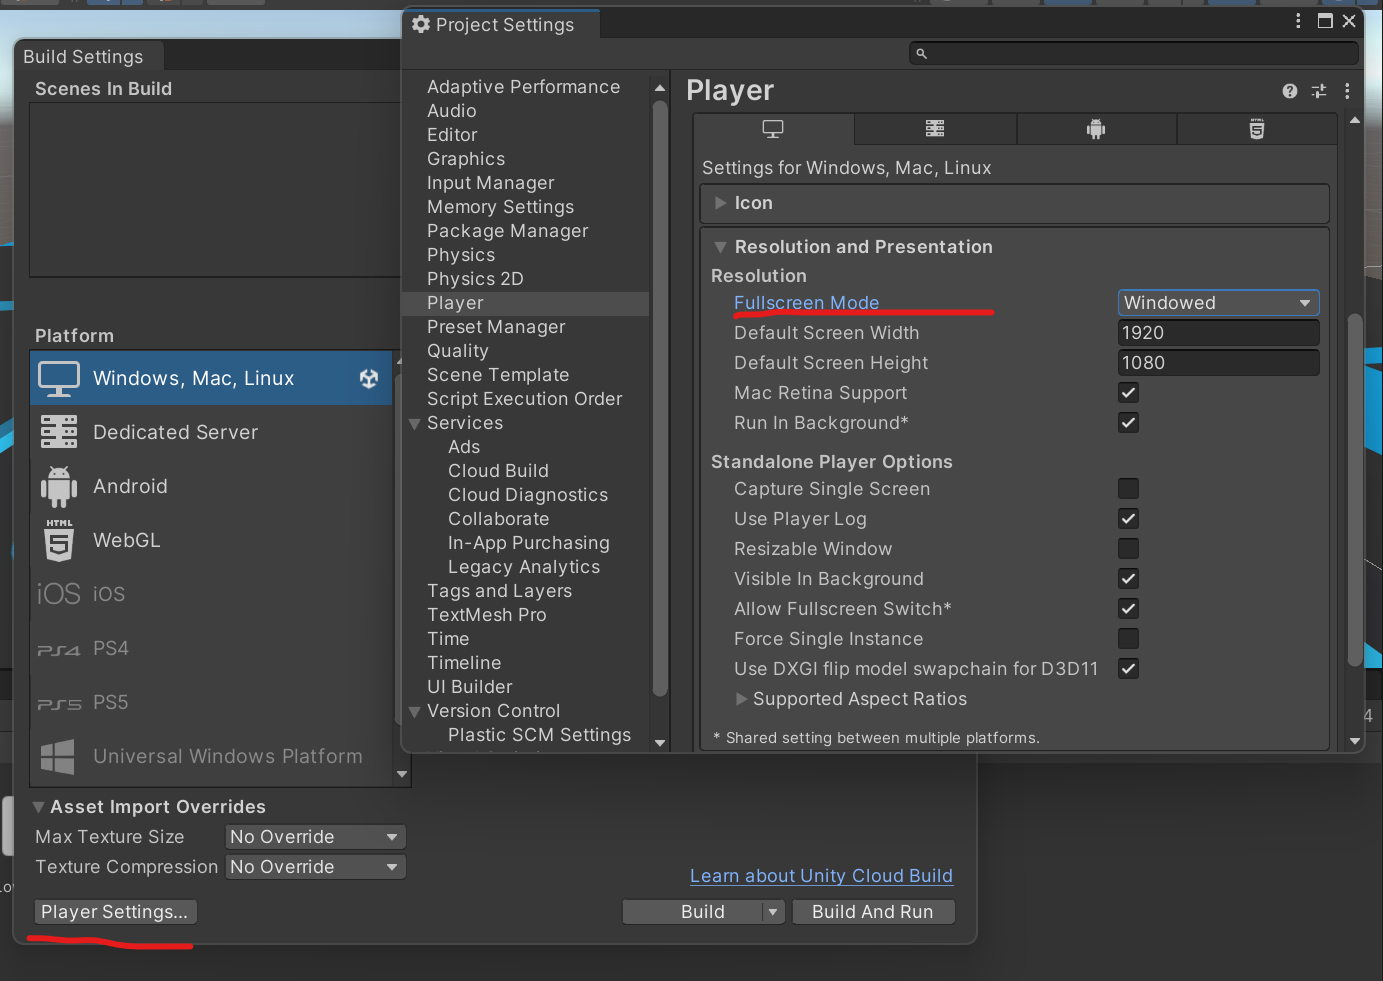The image size is (1383, 981).
Task: Click the iOS platform icon
Action: 58,594
